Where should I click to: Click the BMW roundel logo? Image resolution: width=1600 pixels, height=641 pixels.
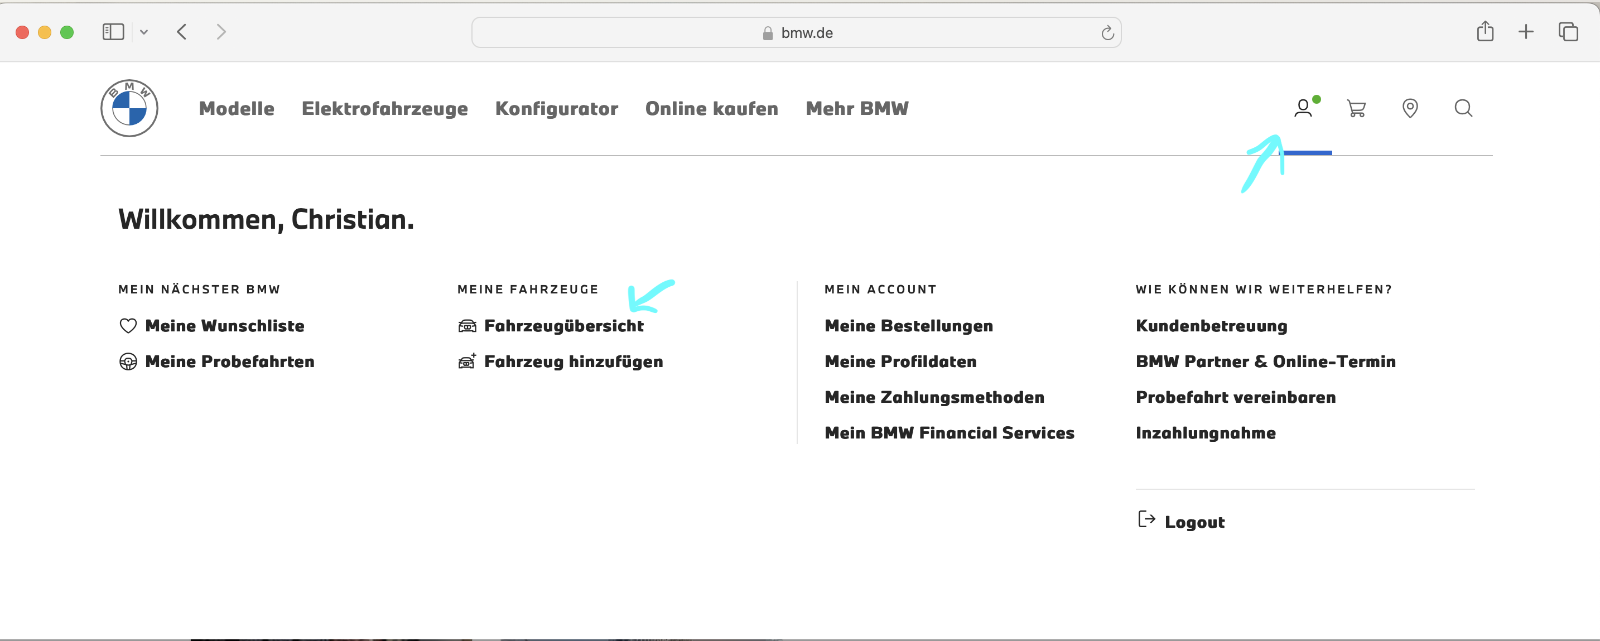click(x=129, y=107)
